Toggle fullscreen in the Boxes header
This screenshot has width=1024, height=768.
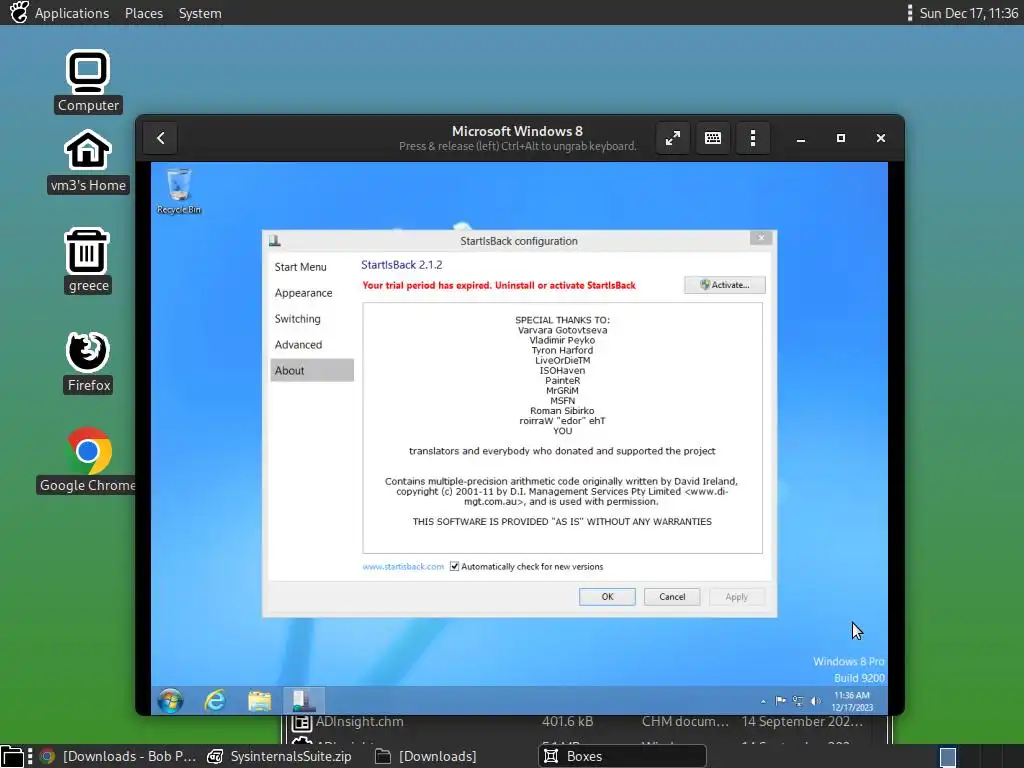(673, 138)
